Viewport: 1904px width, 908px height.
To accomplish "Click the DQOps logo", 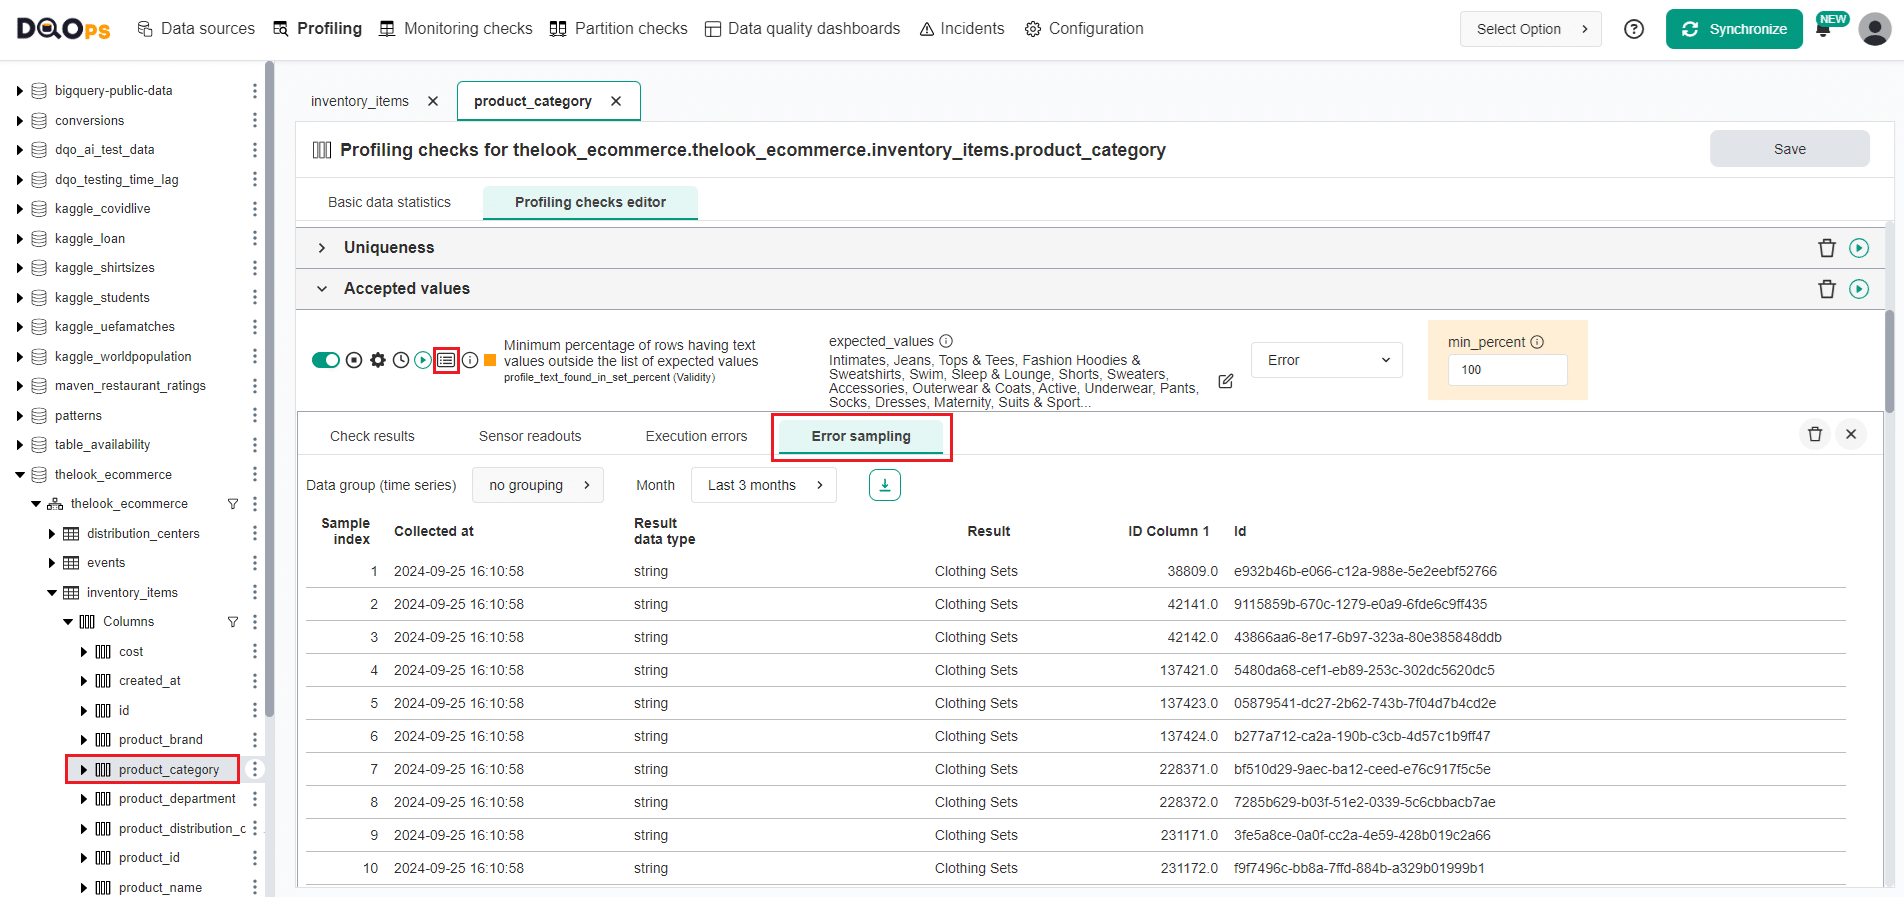I will pyautogui.click(x=63, y=29).
